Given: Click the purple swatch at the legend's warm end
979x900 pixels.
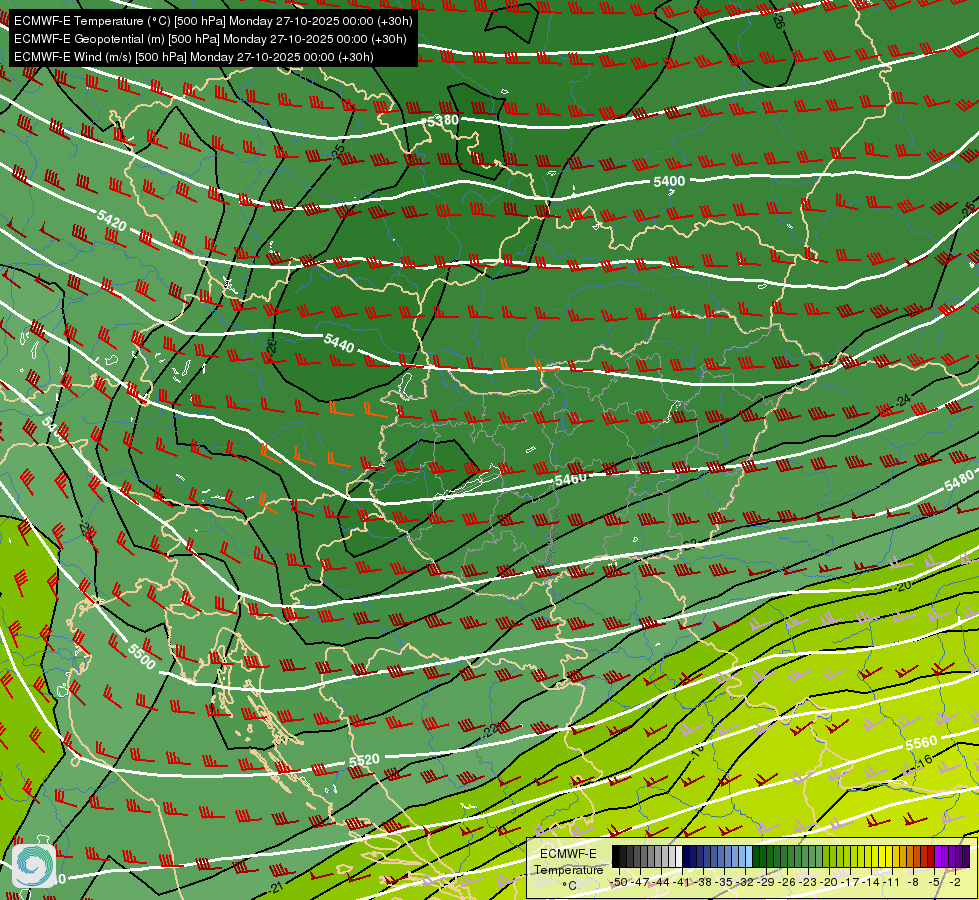Looking at the screenshot, I should [966, 857].
